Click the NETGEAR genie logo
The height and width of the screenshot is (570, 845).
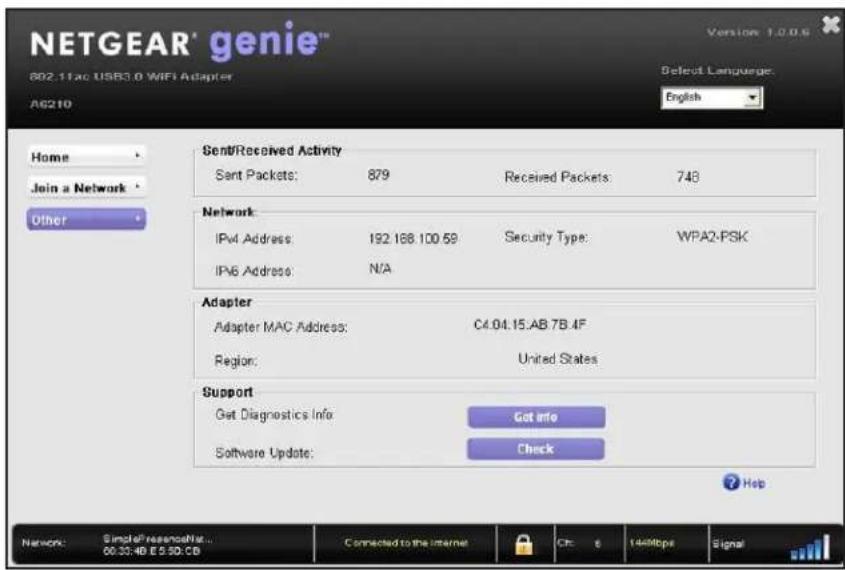[179, 42]
